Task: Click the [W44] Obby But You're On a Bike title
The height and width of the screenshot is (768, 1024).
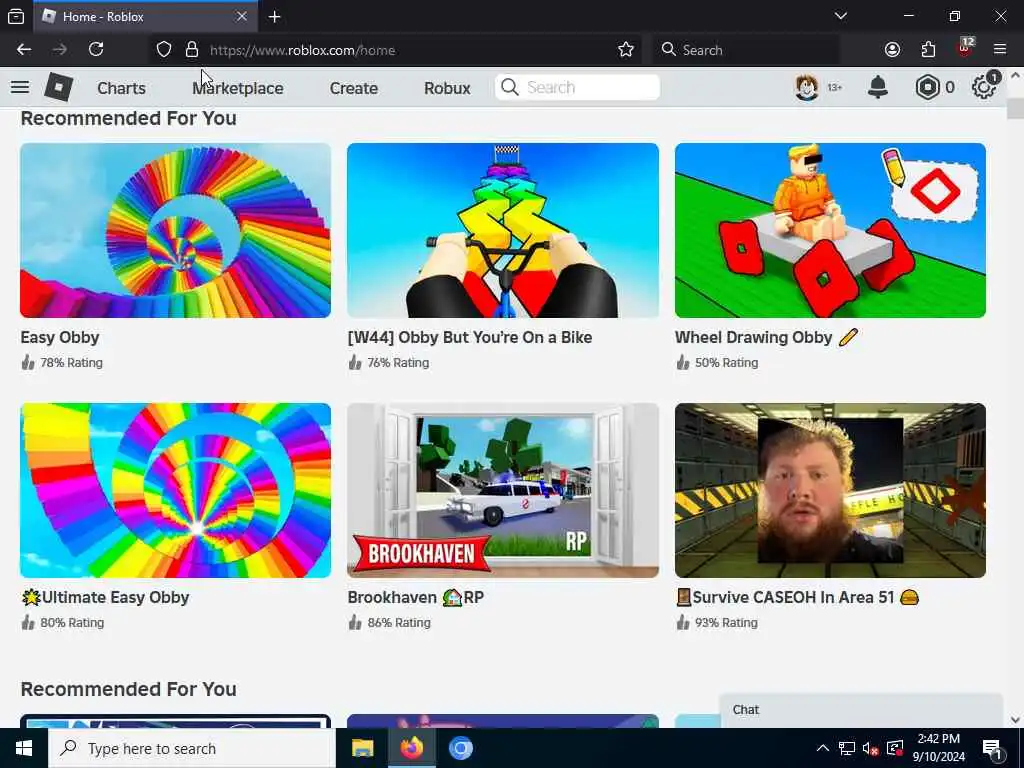Action: point(470,338)
